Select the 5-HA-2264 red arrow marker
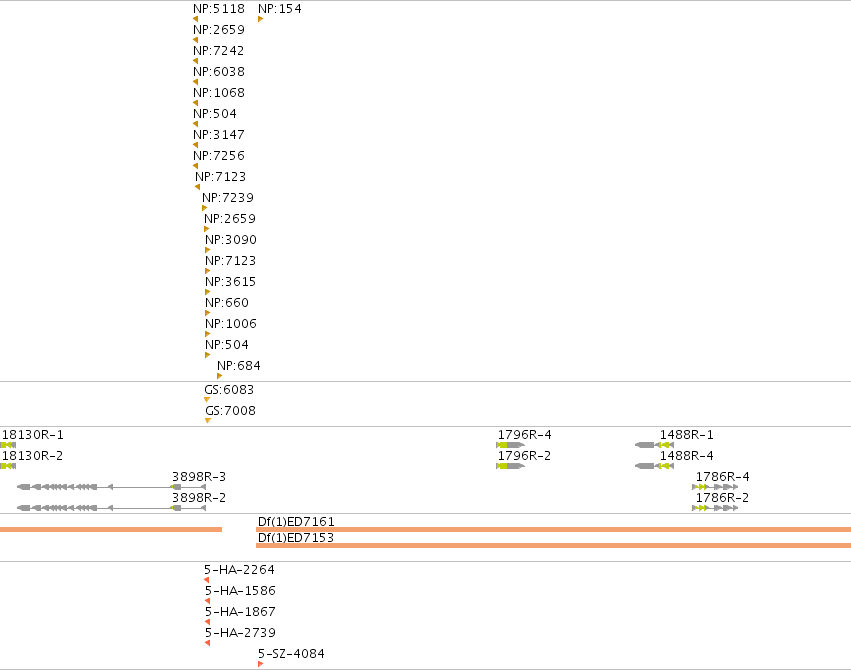Screen dimensions: 851x670 (x=206, y=580)
